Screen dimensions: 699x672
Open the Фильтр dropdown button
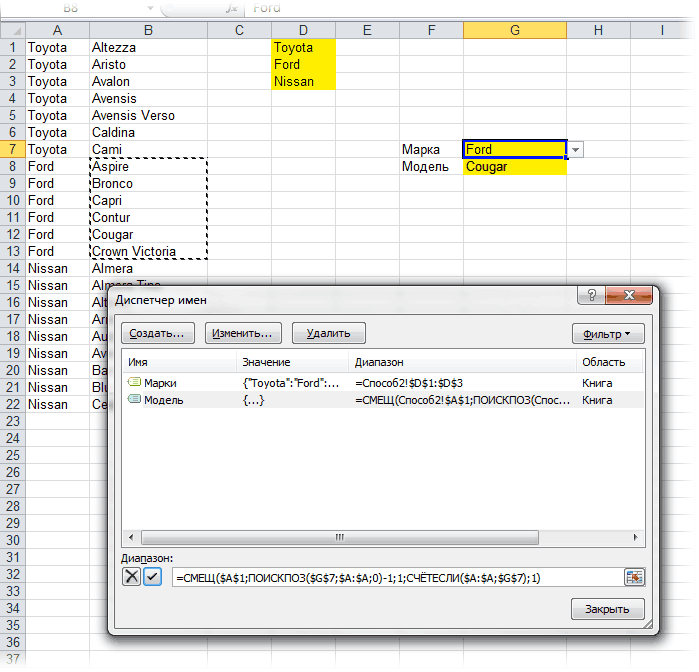click(x=608, y=334)
